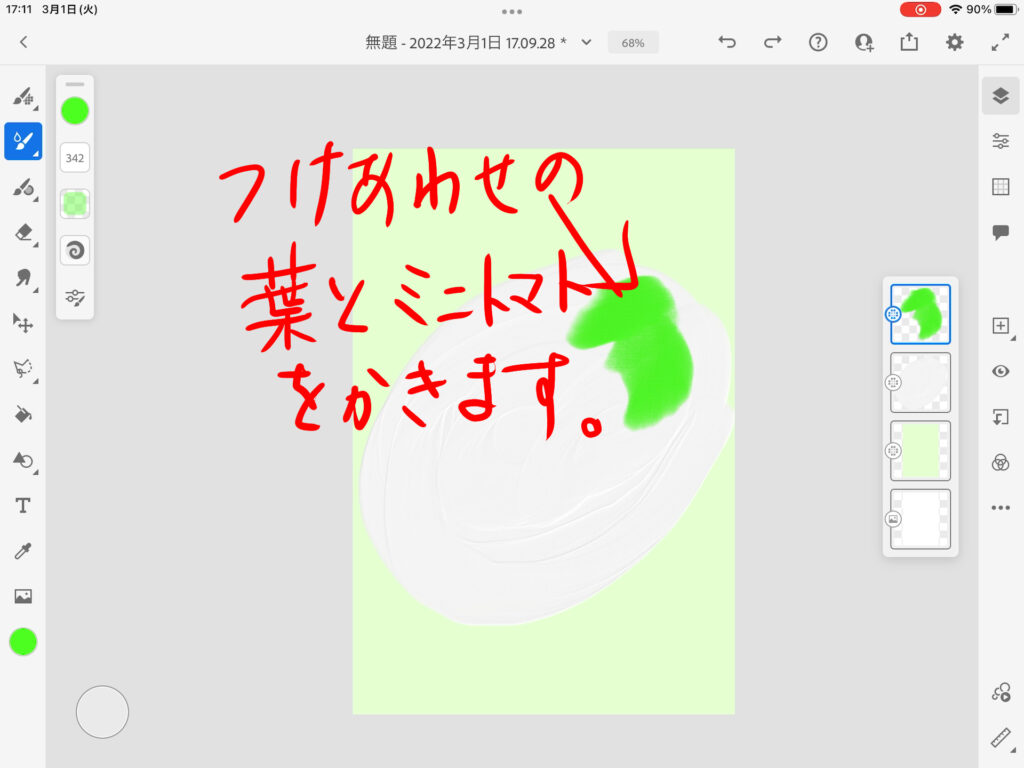Activate the eyedropper tool
This screenshot has width=1024, height=768.
22,551
